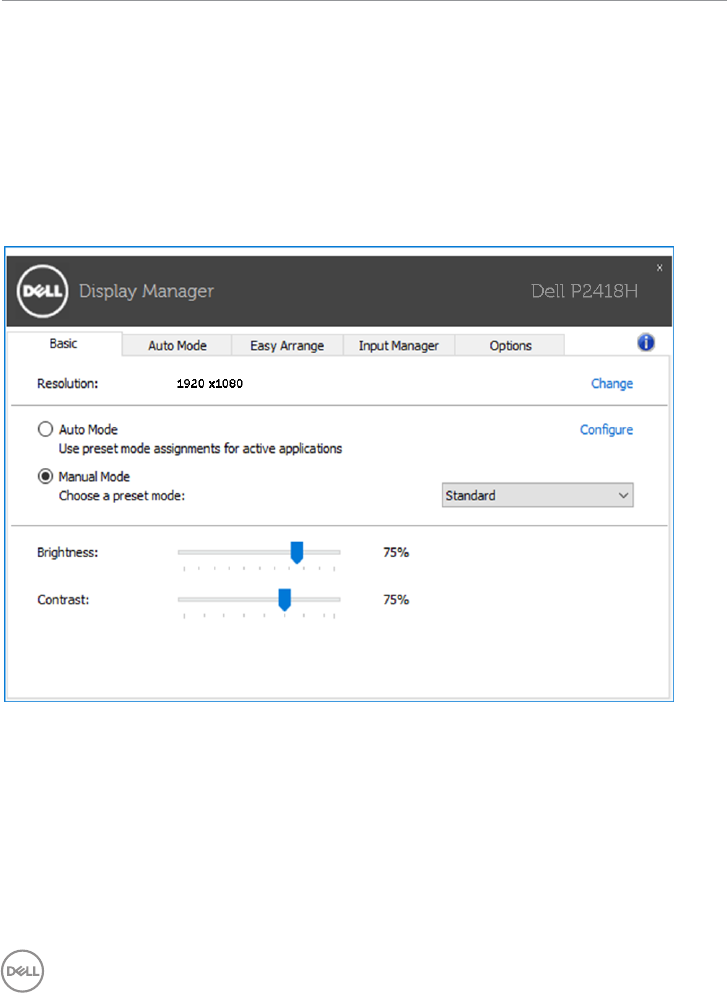
Task: Click the 'Resolution:' label
Action: [x=68, y=384]
